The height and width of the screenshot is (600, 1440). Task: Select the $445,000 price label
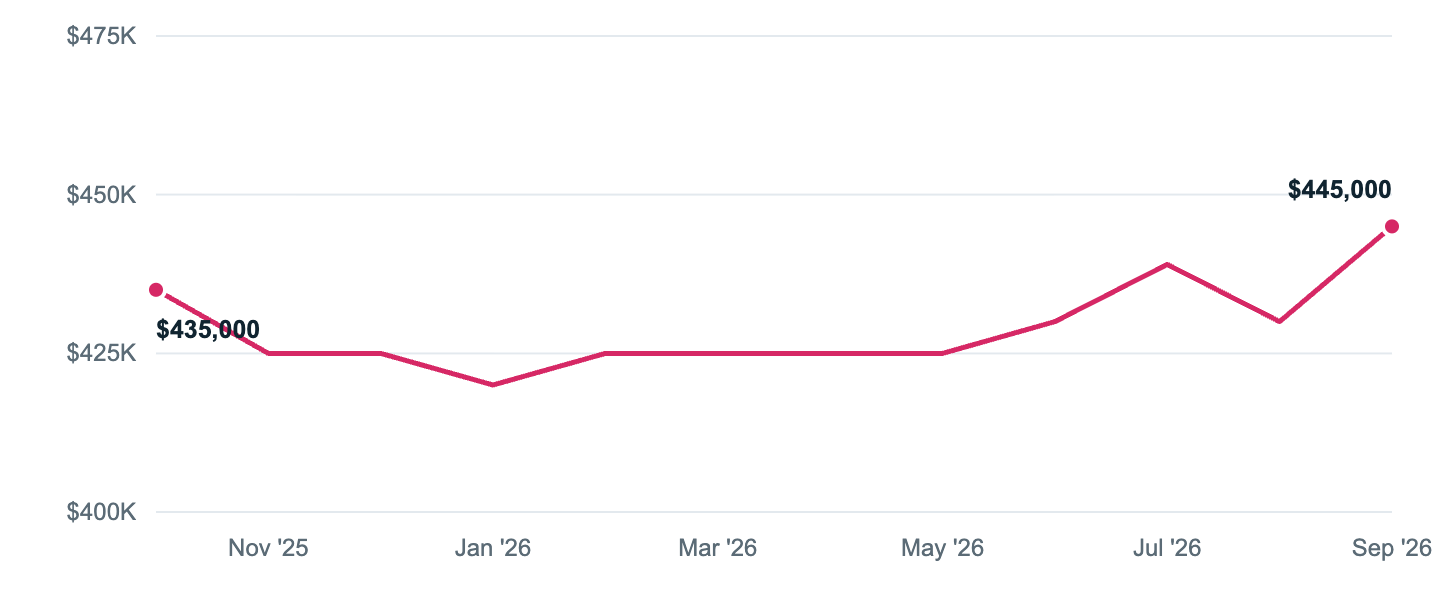(x=1339, y=190)
